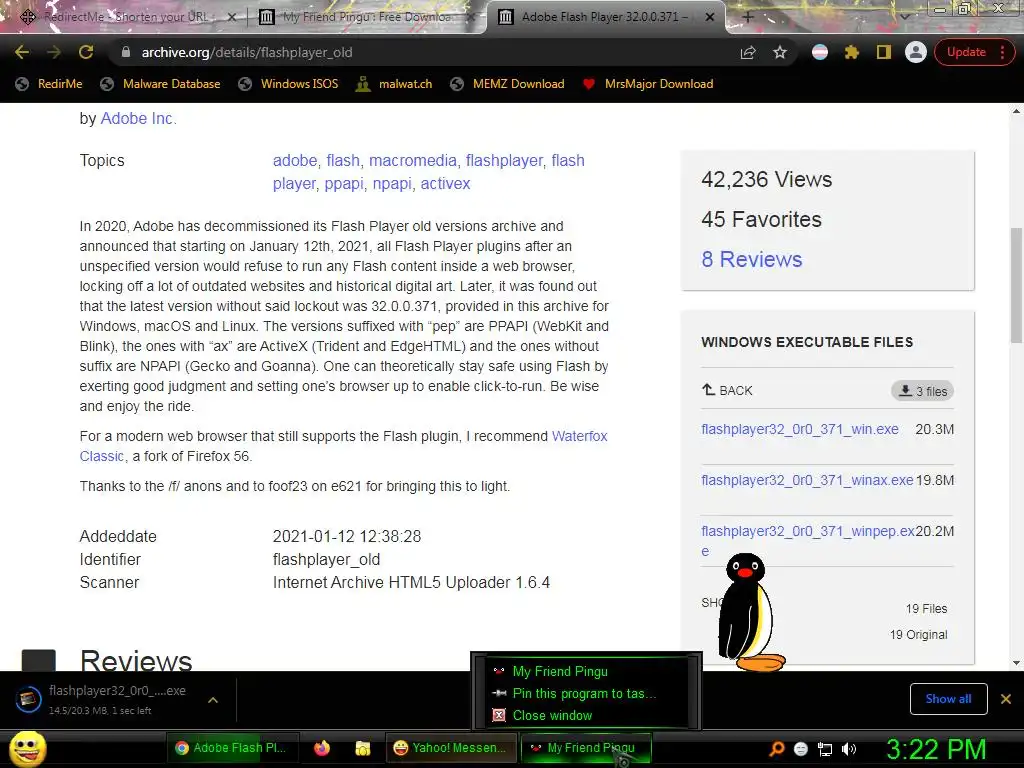Image resolution: width=1024 pixels, height=768 pixels.
Task: Click the site lock icon in address bar
Action: coord(126,52)
